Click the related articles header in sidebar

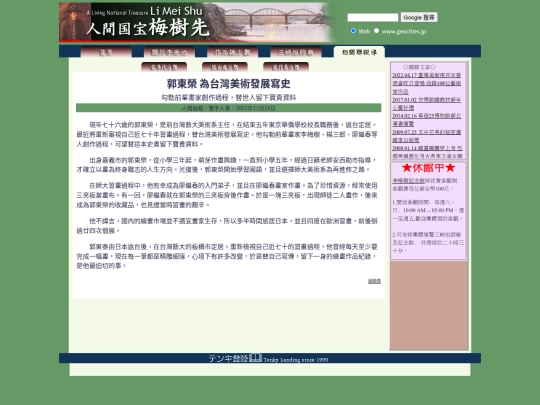419,67
